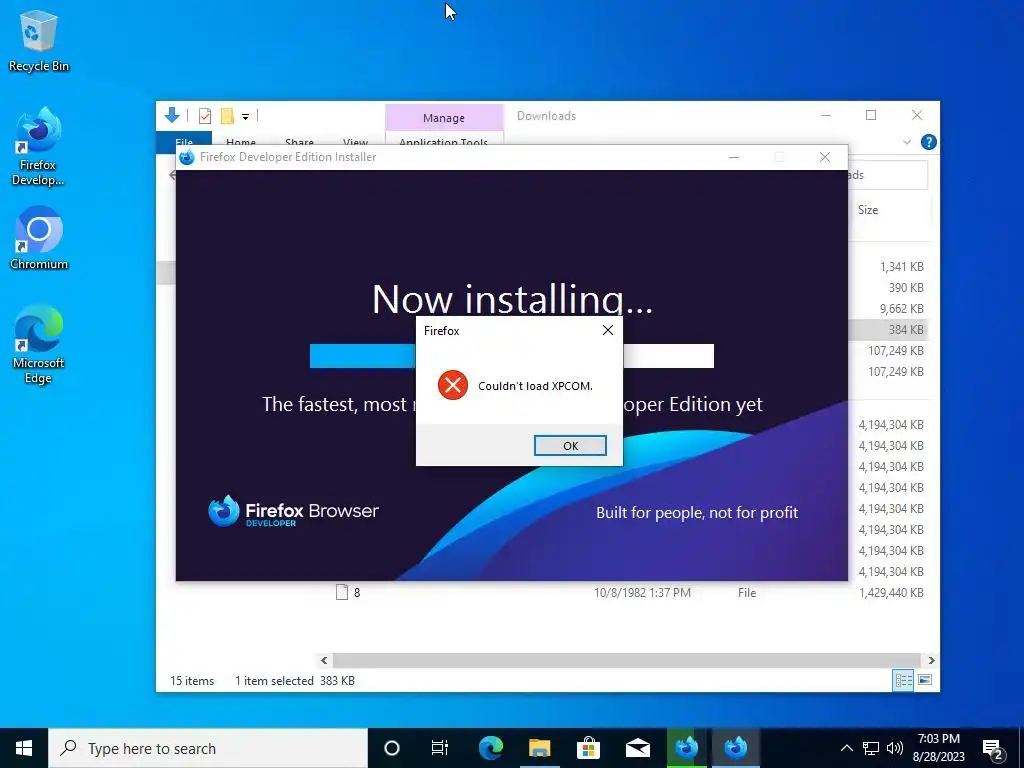
Task: Maximize the Downloads Explorer window
Action: (x=871, y=116)
